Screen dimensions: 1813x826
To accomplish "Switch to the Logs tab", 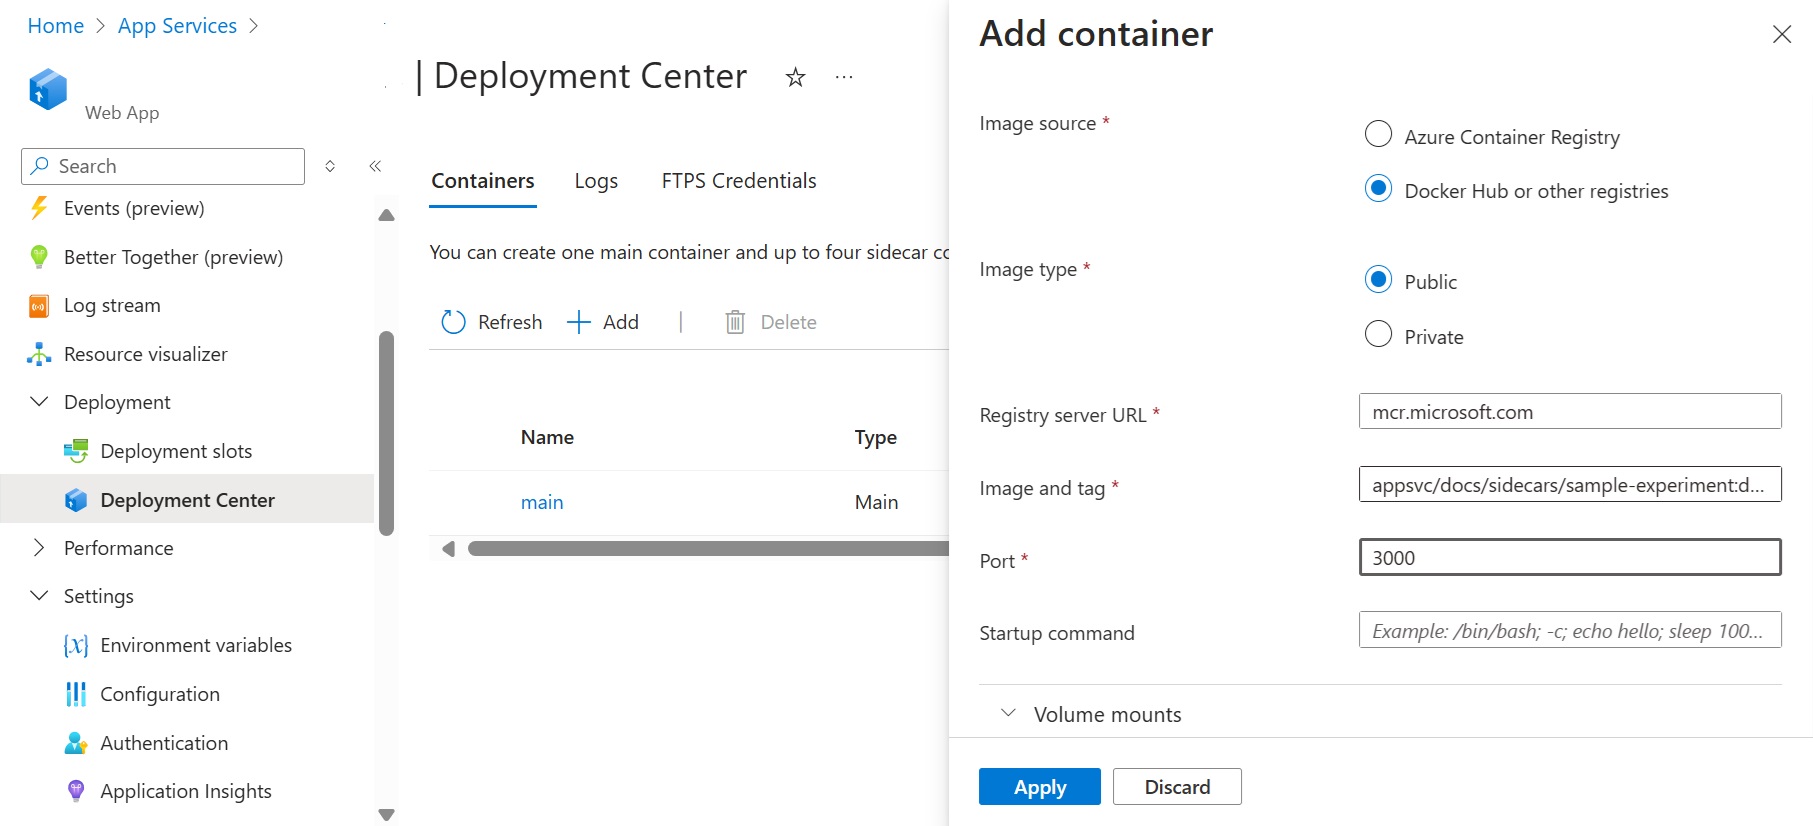I will [x=596, y=181].
